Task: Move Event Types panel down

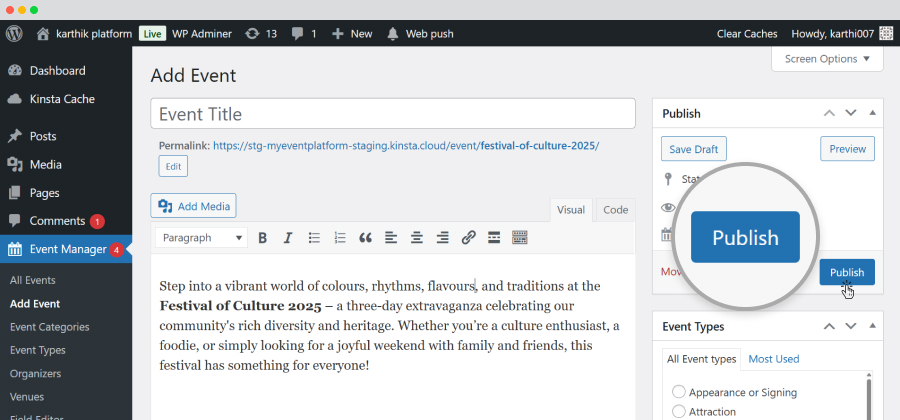Action: pos(851,326)
